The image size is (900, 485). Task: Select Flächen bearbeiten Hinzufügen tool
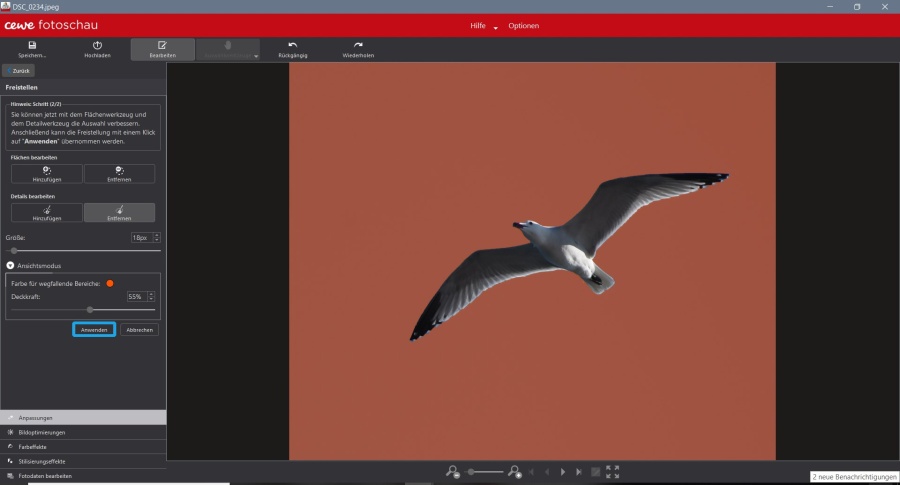coord(47,174)
